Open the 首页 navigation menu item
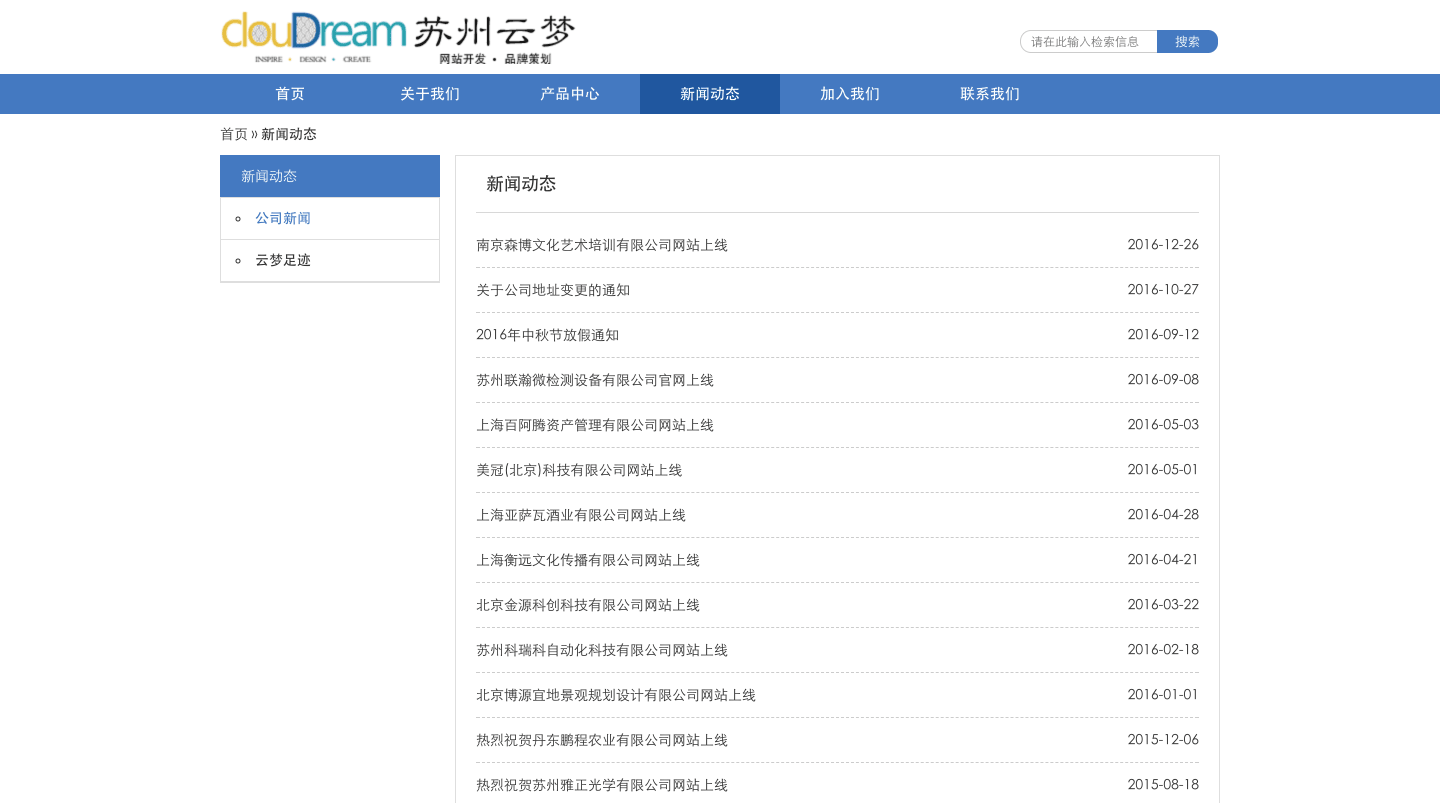The height and width of the screenshot is (803, 1440). pyautogui.click(x=290, y=94)
